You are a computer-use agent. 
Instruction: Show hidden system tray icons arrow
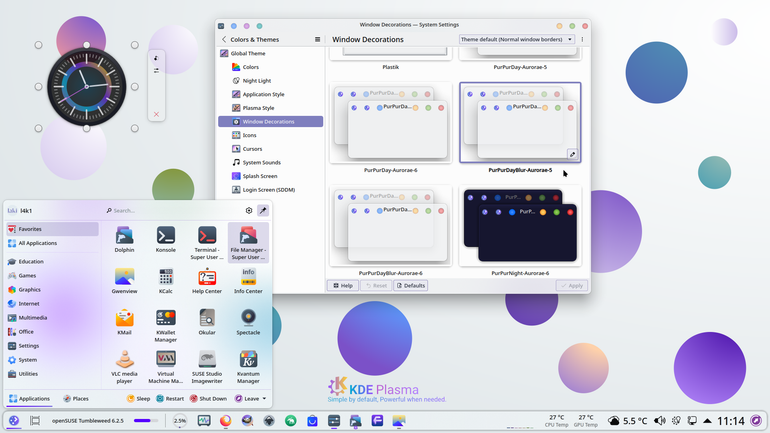pyautogui.click(x=707, y=421)
